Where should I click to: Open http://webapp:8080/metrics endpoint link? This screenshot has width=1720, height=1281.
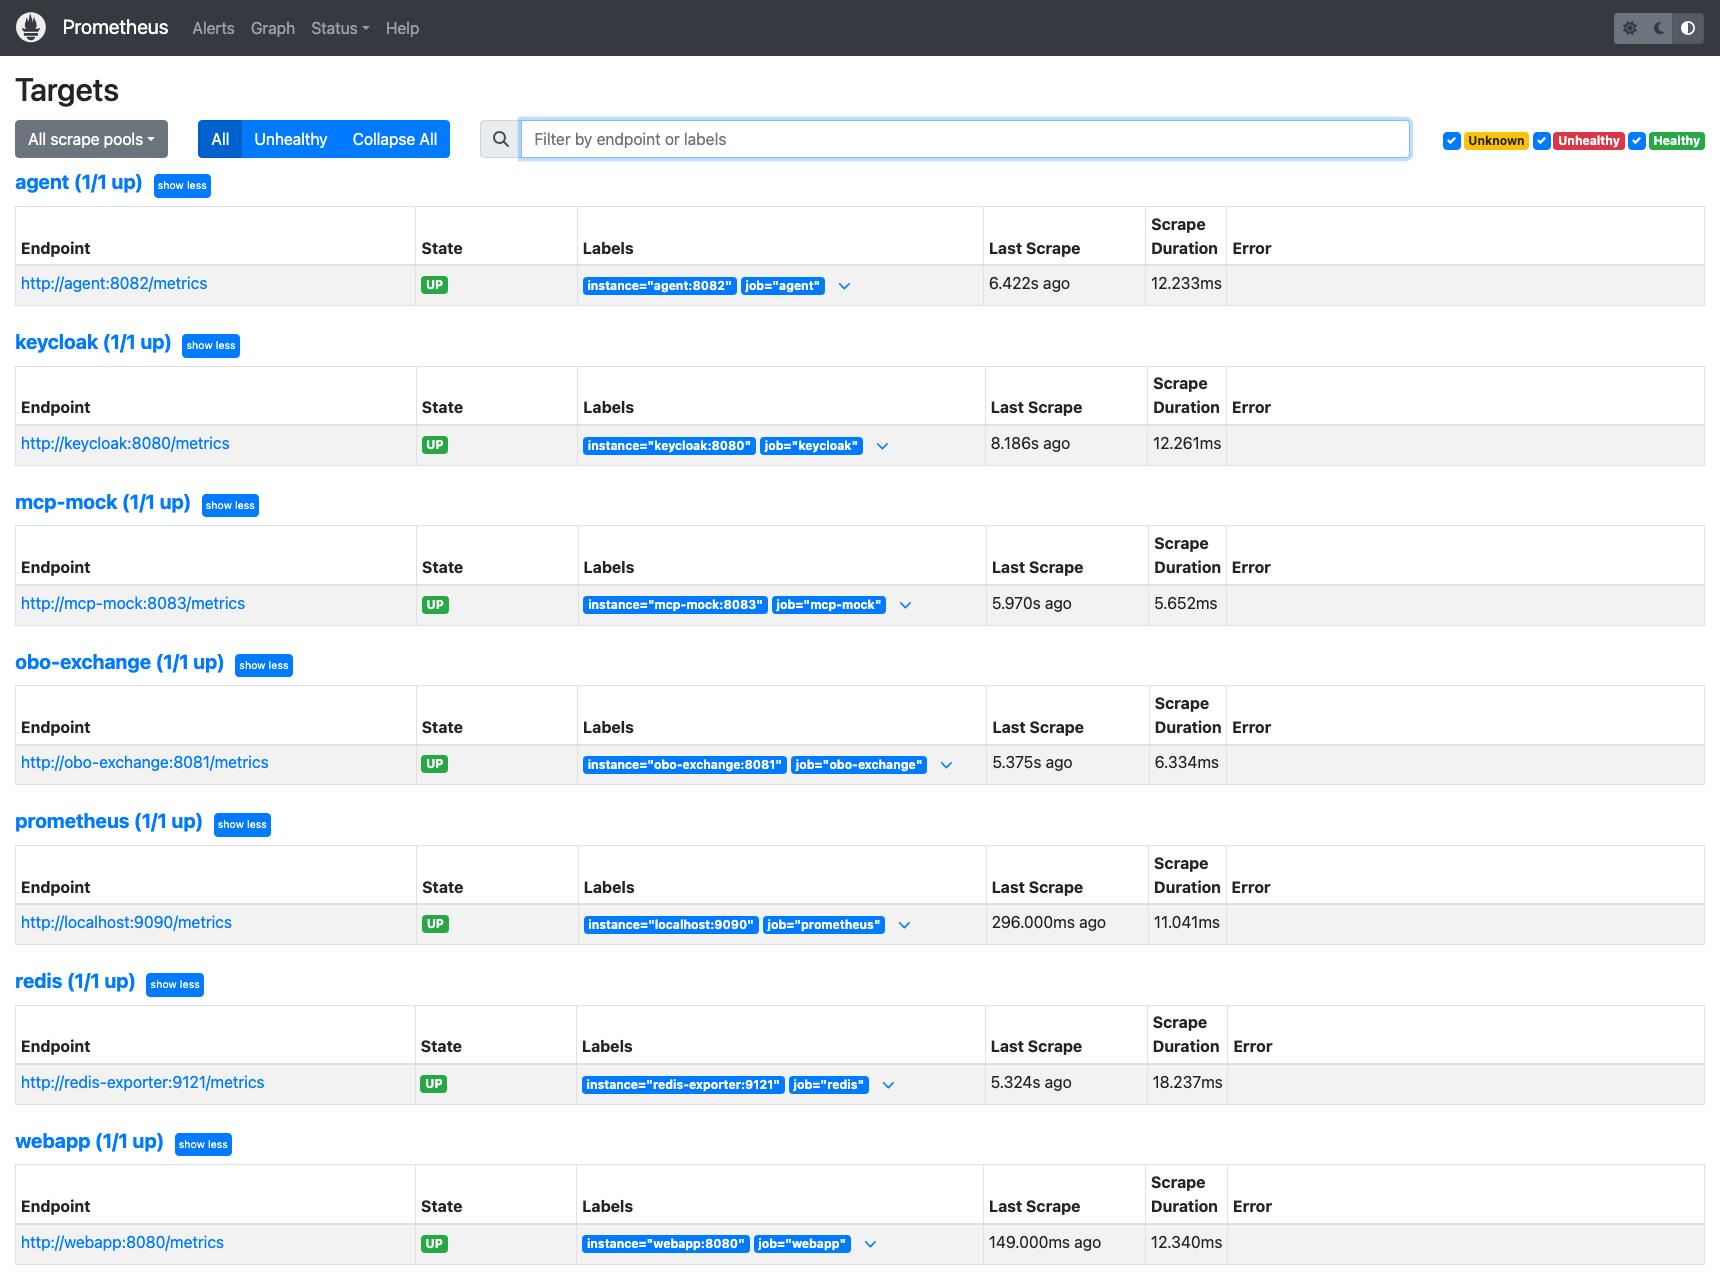[x=122, y=1242]
